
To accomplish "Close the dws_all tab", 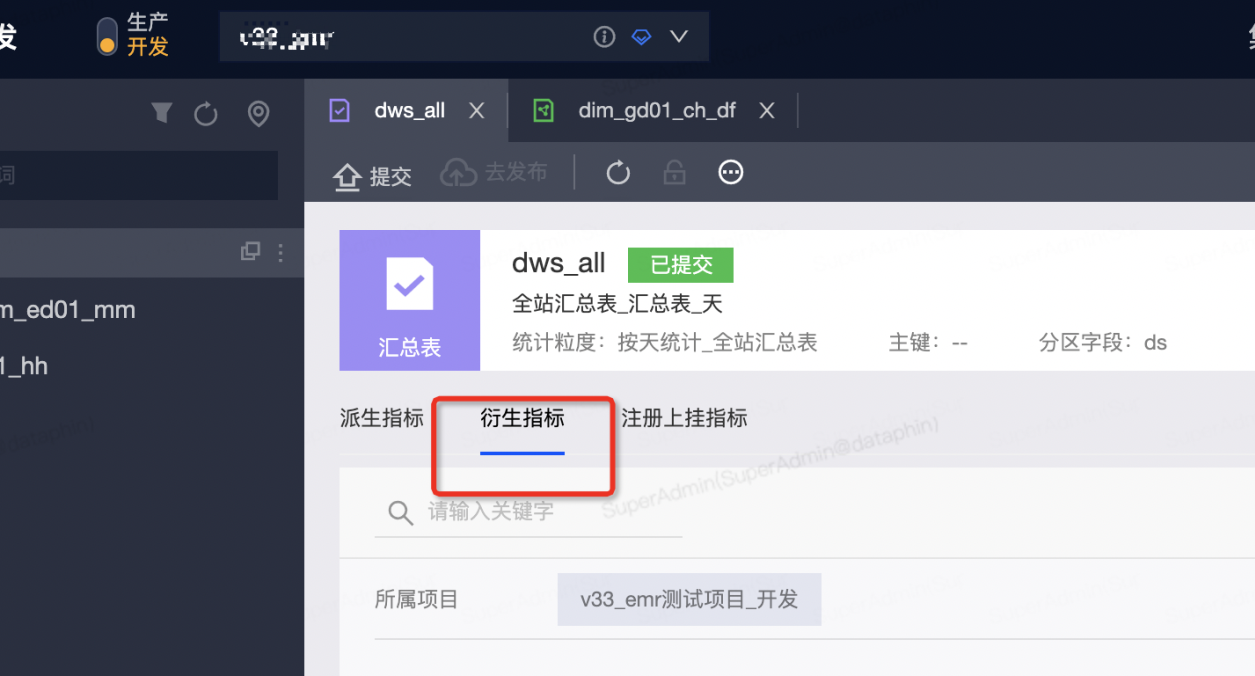I will (477, 111).
